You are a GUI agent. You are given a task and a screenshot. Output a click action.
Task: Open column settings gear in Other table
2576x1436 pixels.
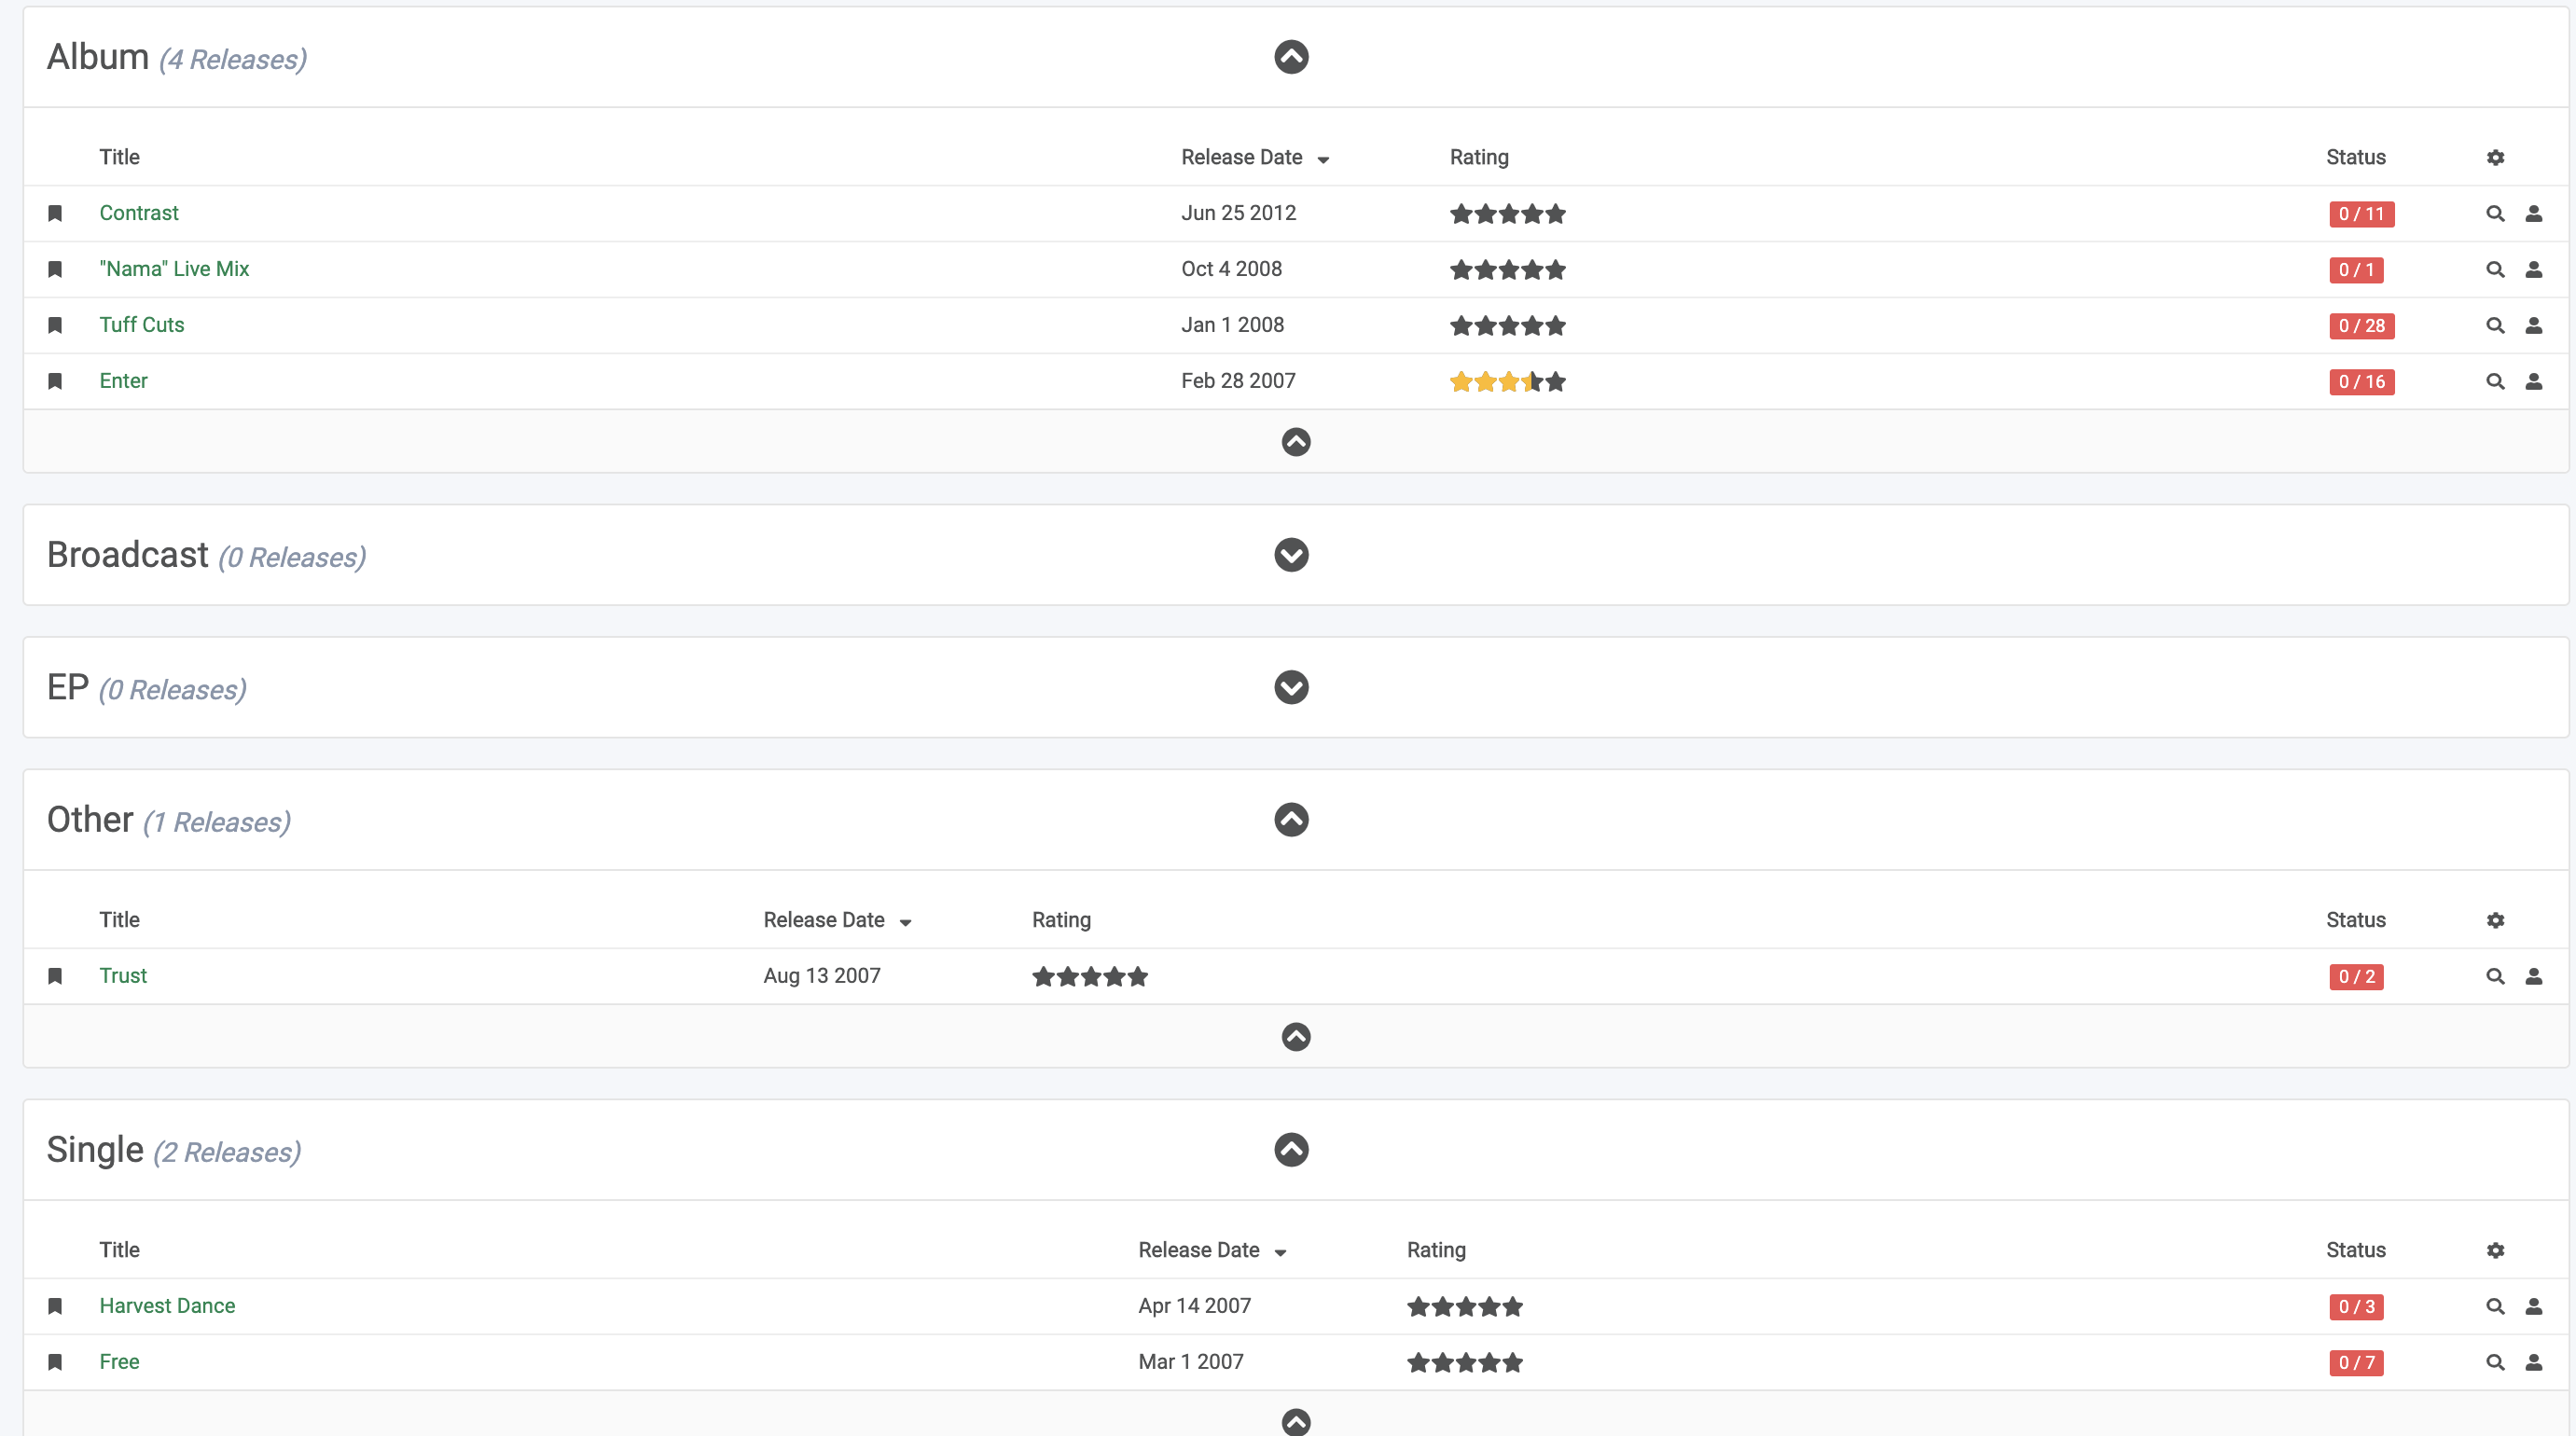click(x=2495, y=920)
